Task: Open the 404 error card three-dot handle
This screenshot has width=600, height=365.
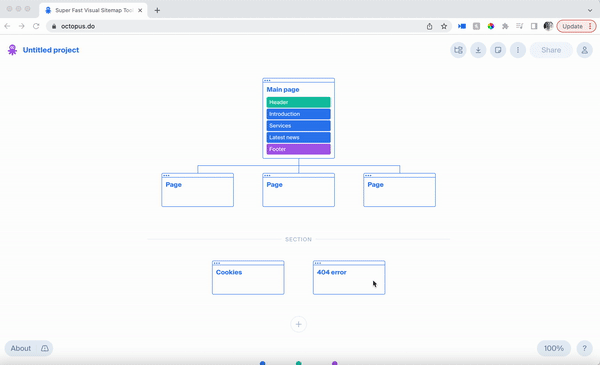Action: coord(318,263)
